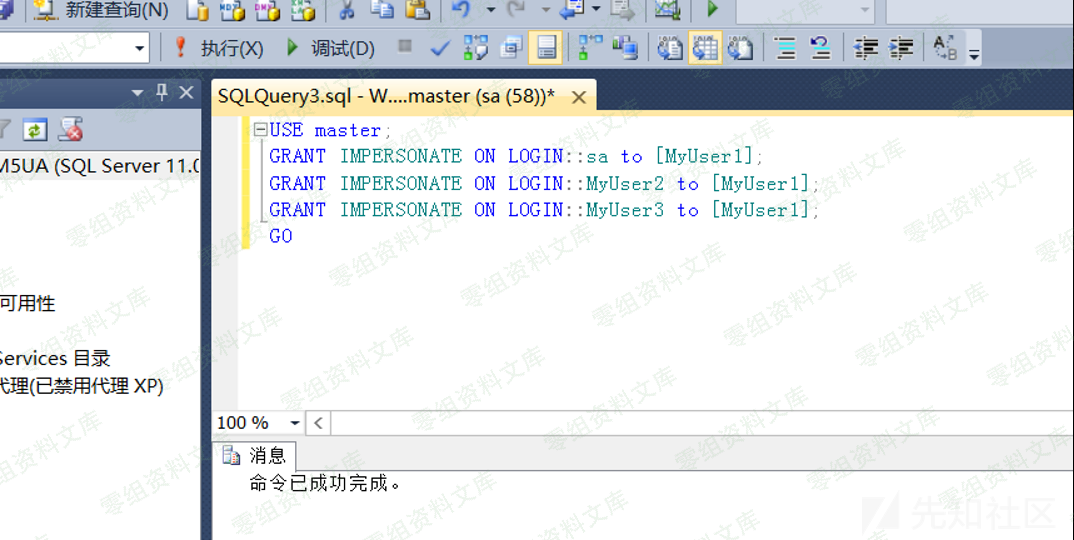Toggle Results to Text output mode
Screen dimensions: 1074x540
coord(670,48)
